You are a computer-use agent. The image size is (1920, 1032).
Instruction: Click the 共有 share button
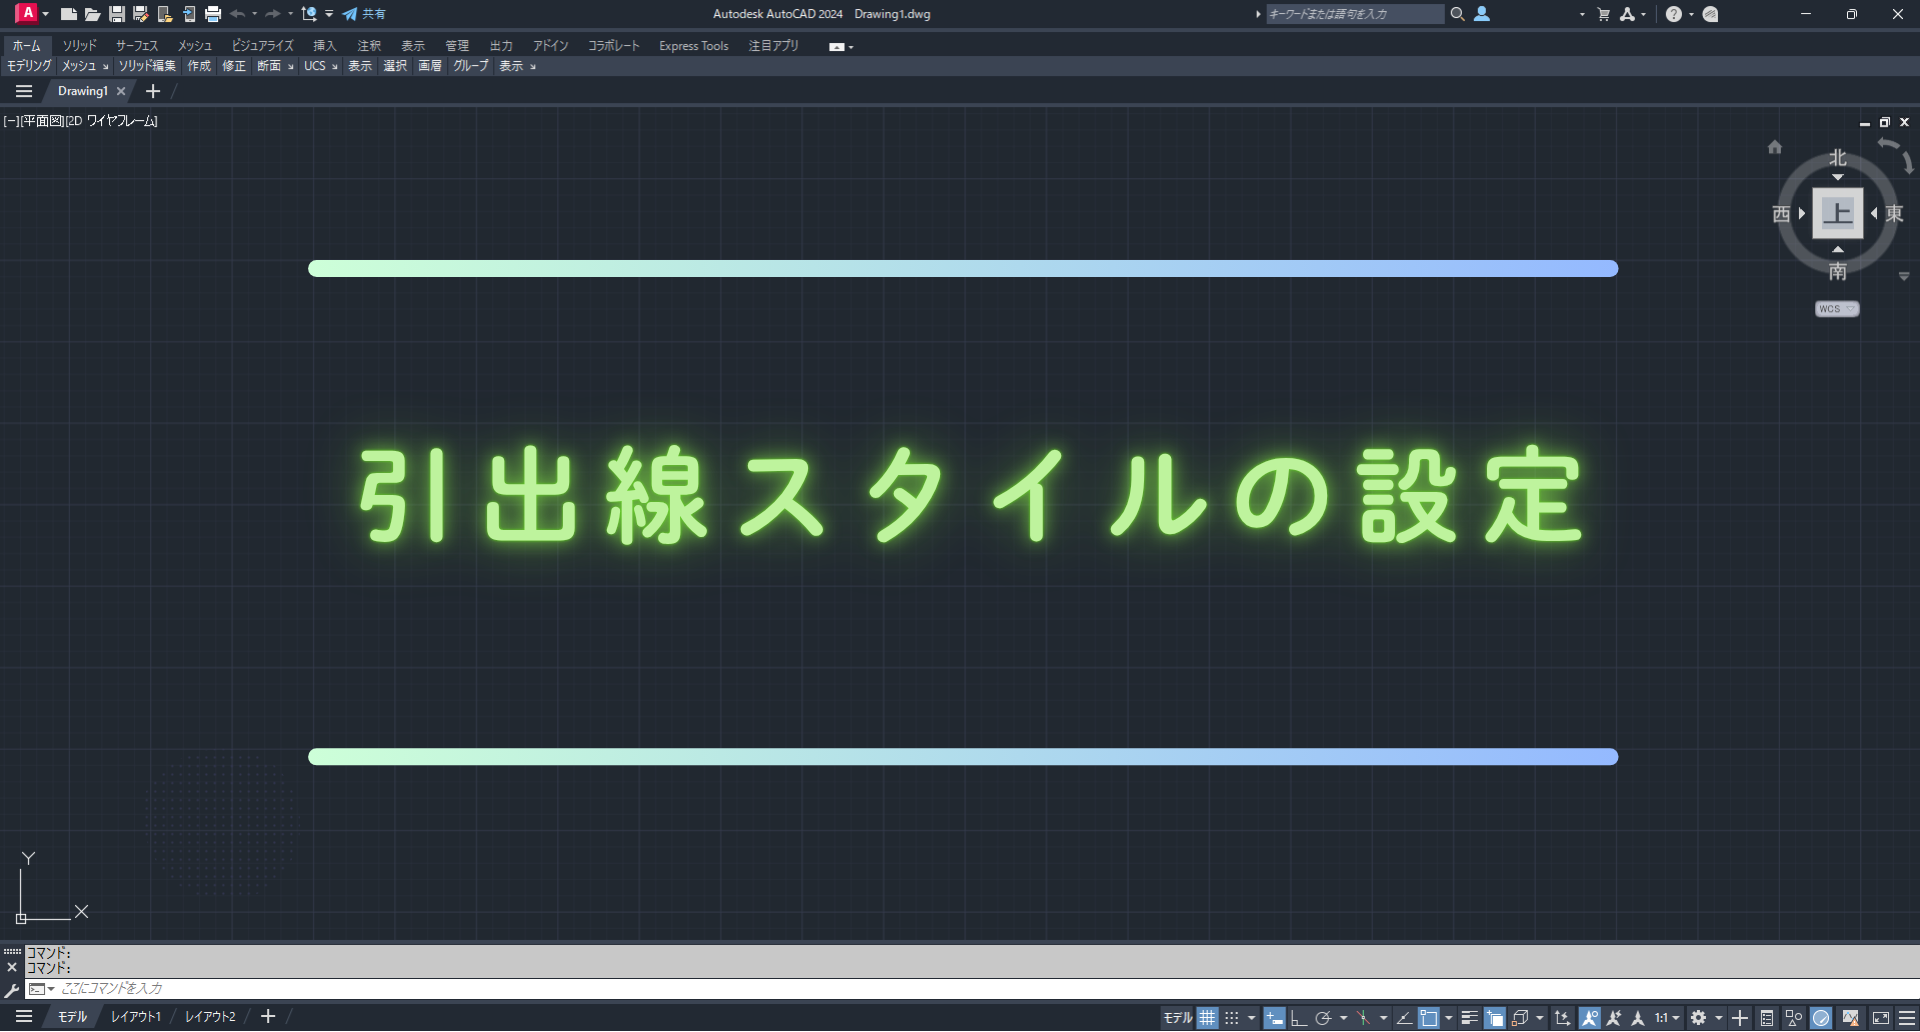pos(364,14)
